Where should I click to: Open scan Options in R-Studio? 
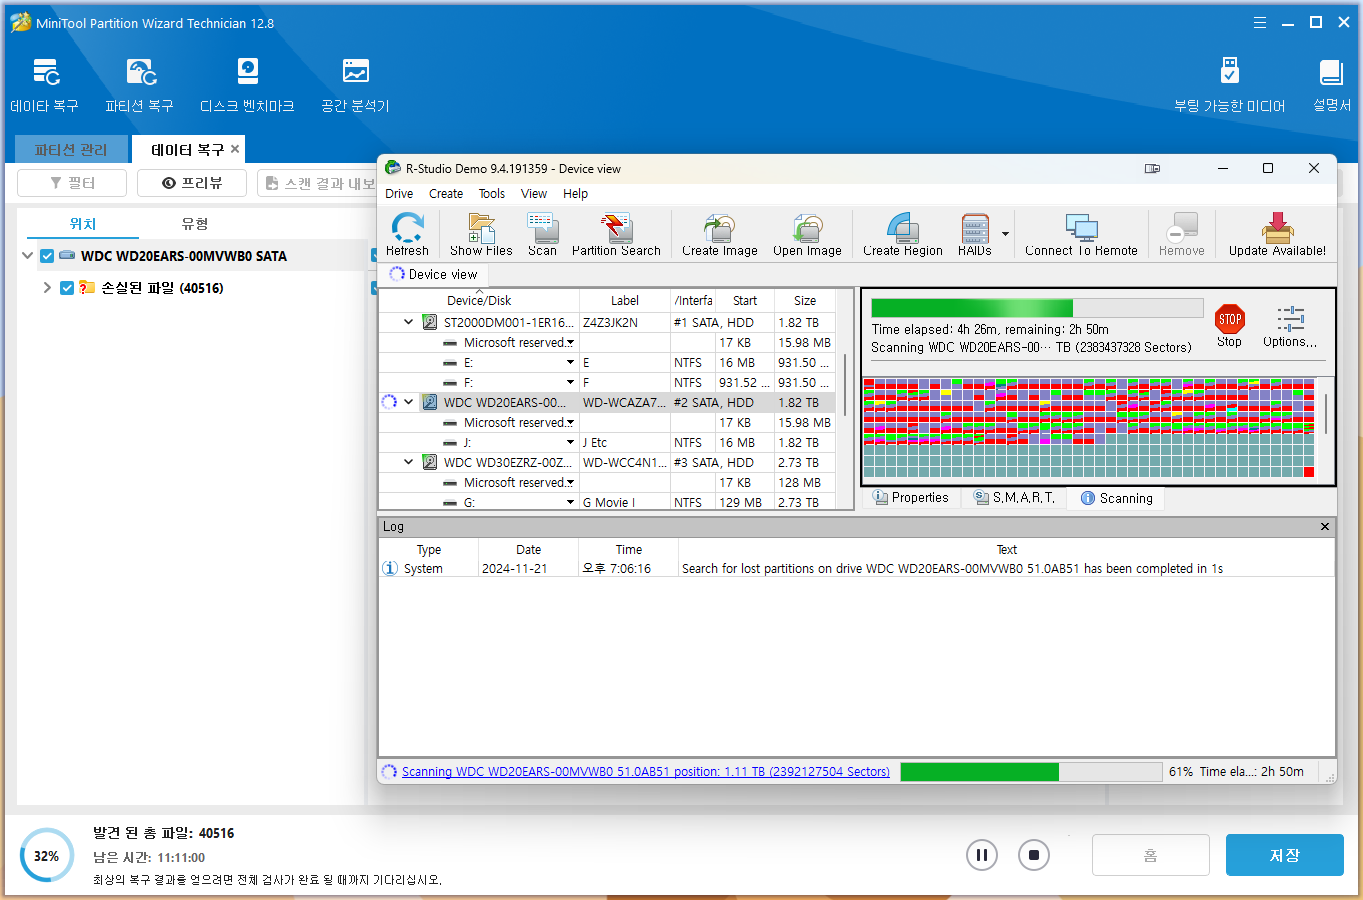tap(1290, 326)
